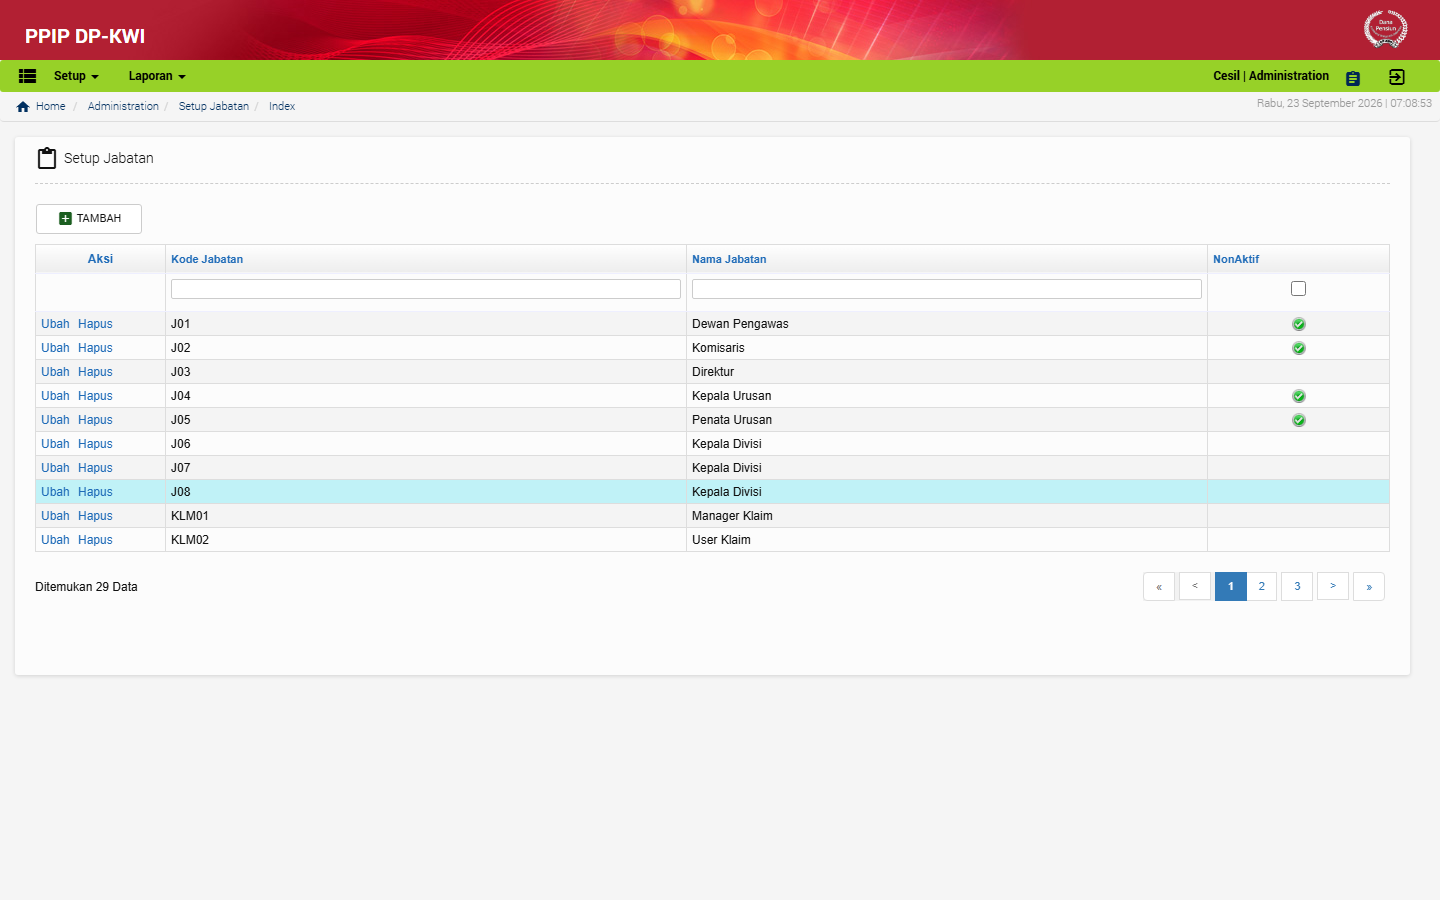1440x900 pixels.
Task: Click the clipboard icon beside Cesil Administration
Action: (1353, 78)
